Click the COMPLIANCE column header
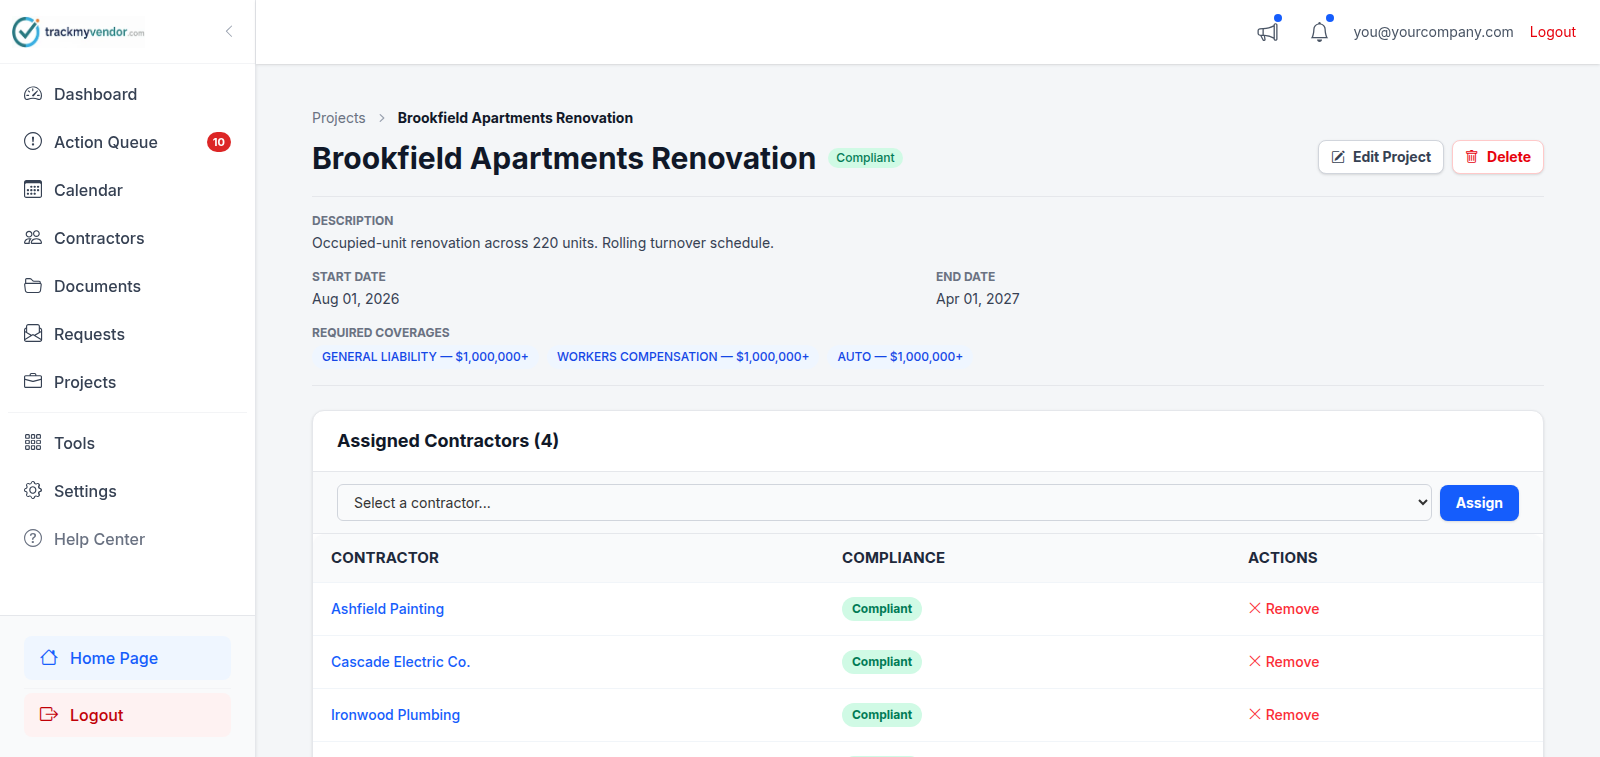 893,558
